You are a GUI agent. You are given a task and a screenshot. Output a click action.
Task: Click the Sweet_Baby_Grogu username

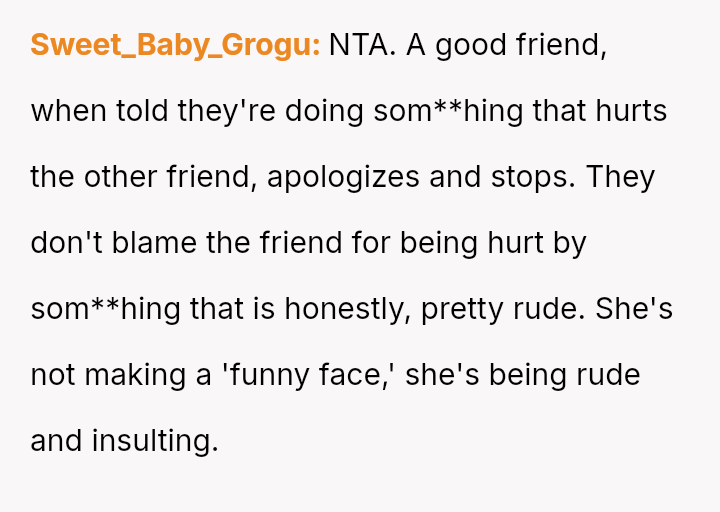[x=175, y=45]
